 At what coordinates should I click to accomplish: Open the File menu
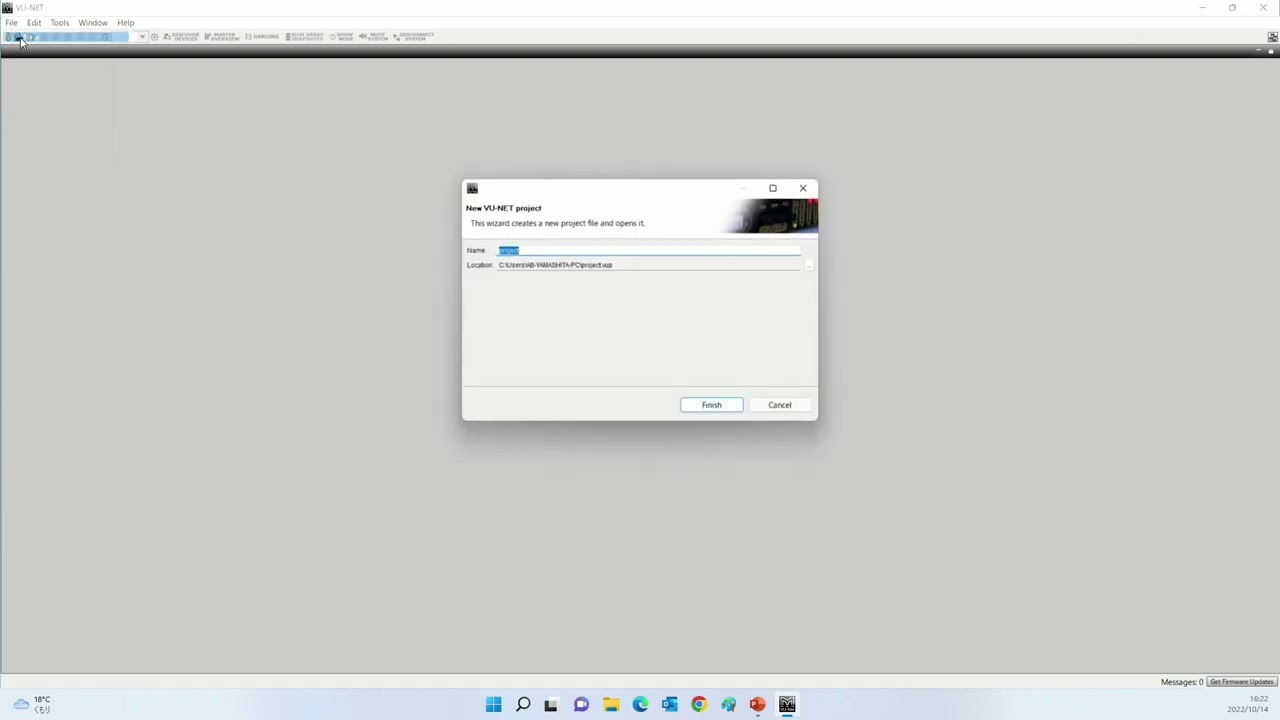[11, 22]
